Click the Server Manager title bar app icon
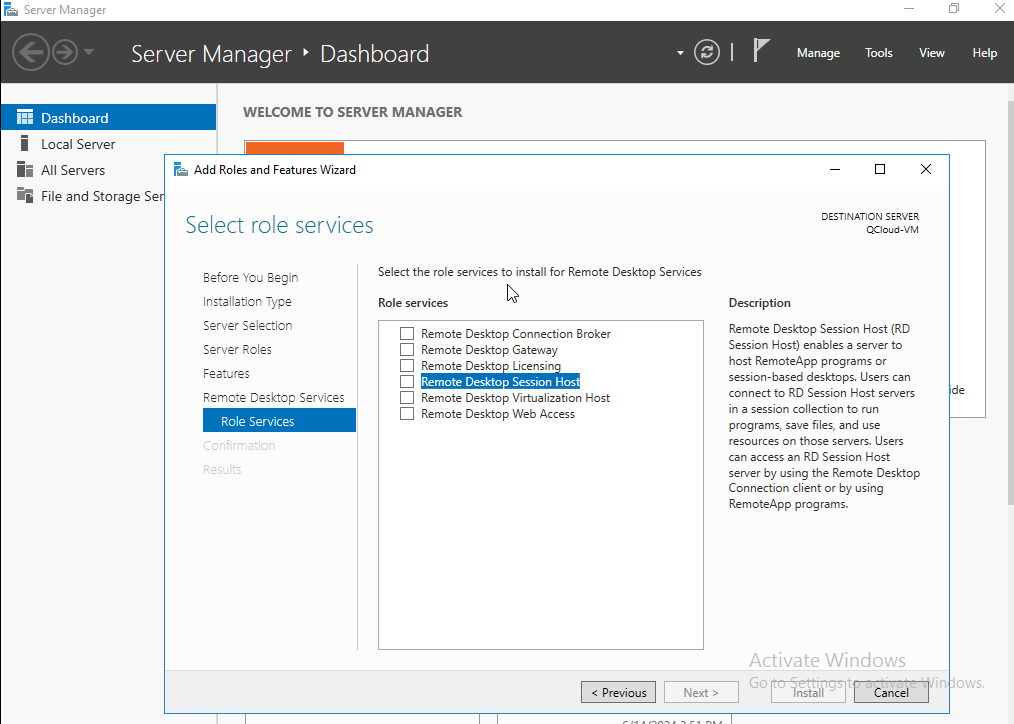This screenshot has height=724, width=1014. [10, 10]
